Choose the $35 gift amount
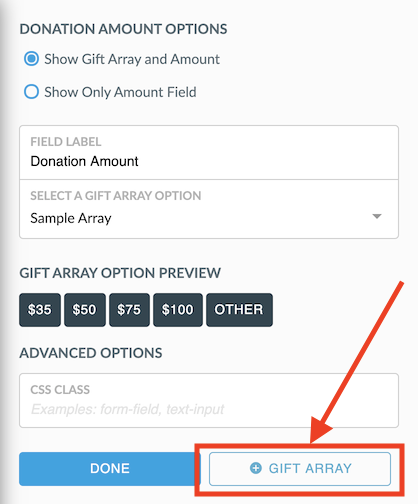The height and width of the screenshot is (504, 418). (40, 310)
